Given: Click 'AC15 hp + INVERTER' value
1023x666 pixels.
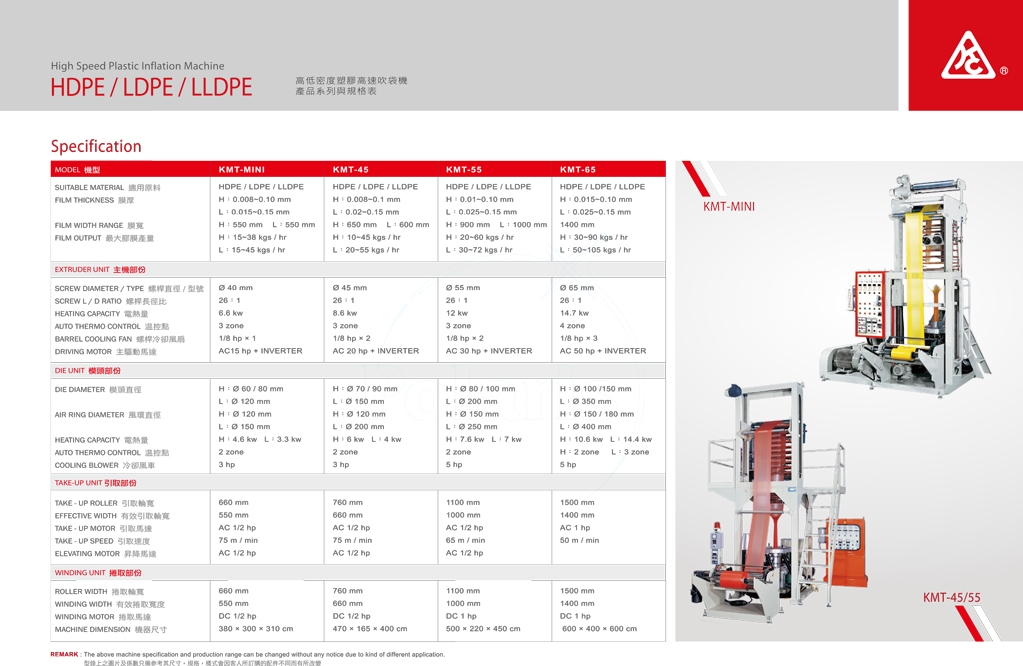Looking at the screenshot, I should tap(260, 351).
